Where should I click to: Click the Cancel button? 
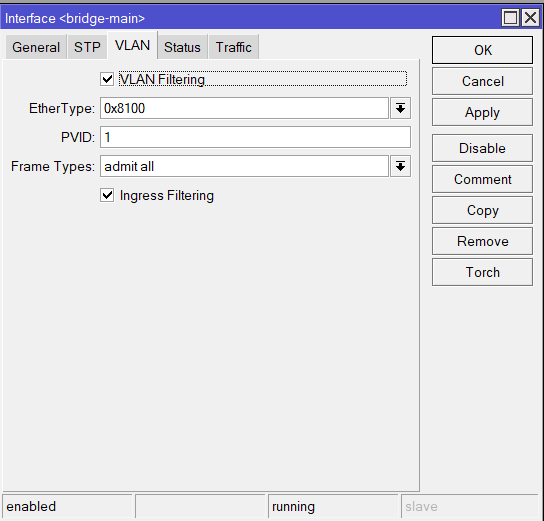click(482, 81)
